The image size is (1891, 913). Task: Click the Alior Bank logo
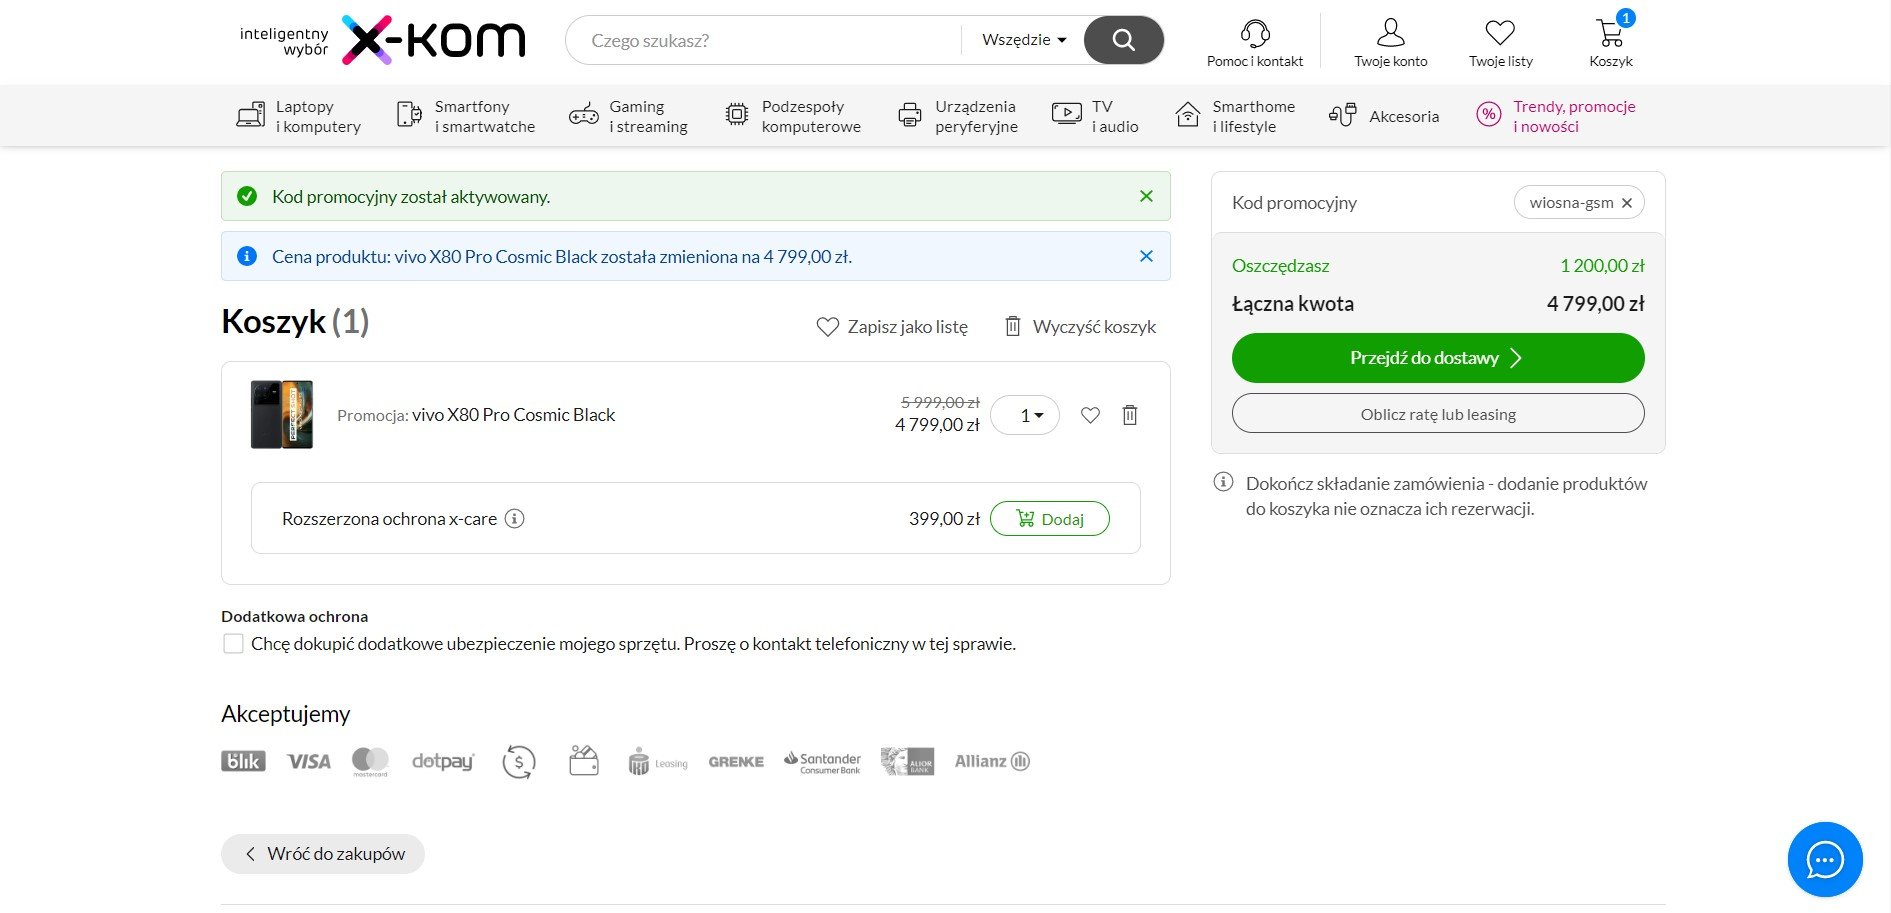(x=907, y=762)
